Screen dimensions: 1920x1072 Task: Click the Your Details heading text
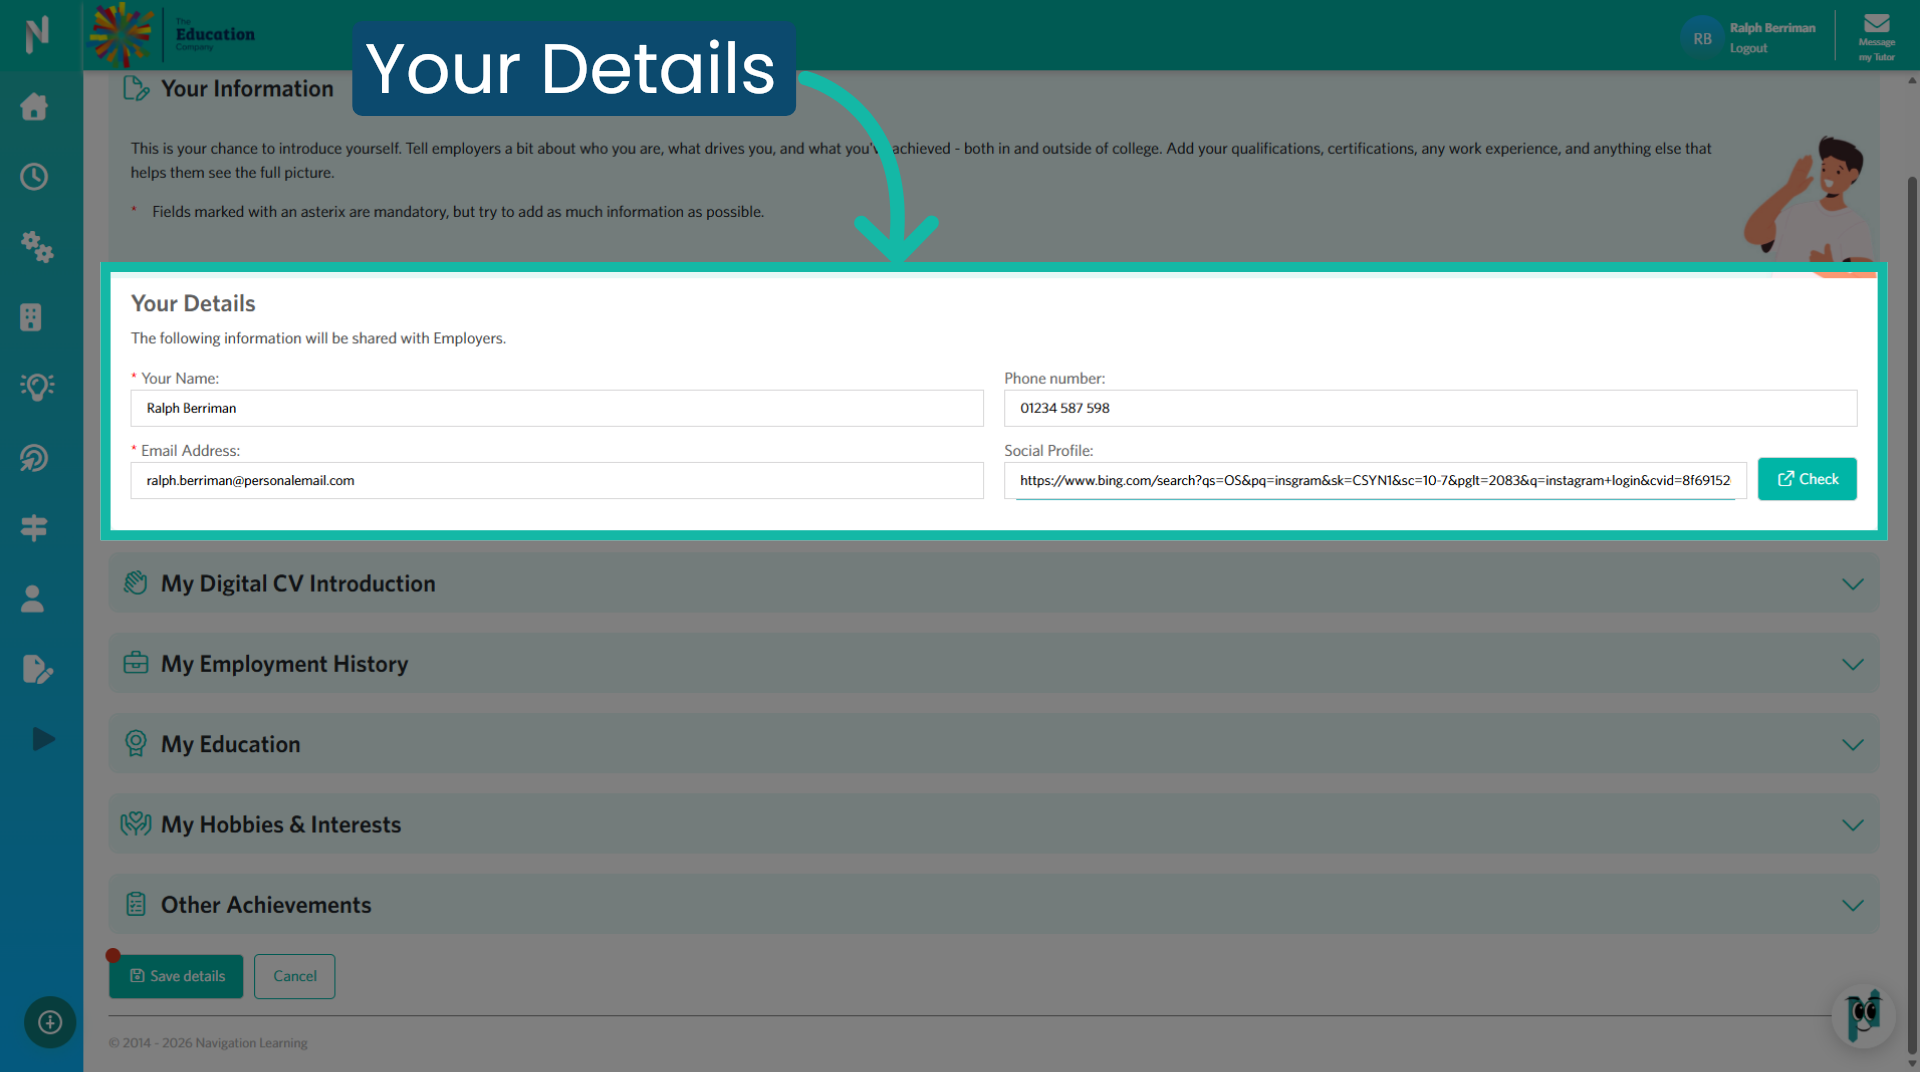tap(193, 303)
